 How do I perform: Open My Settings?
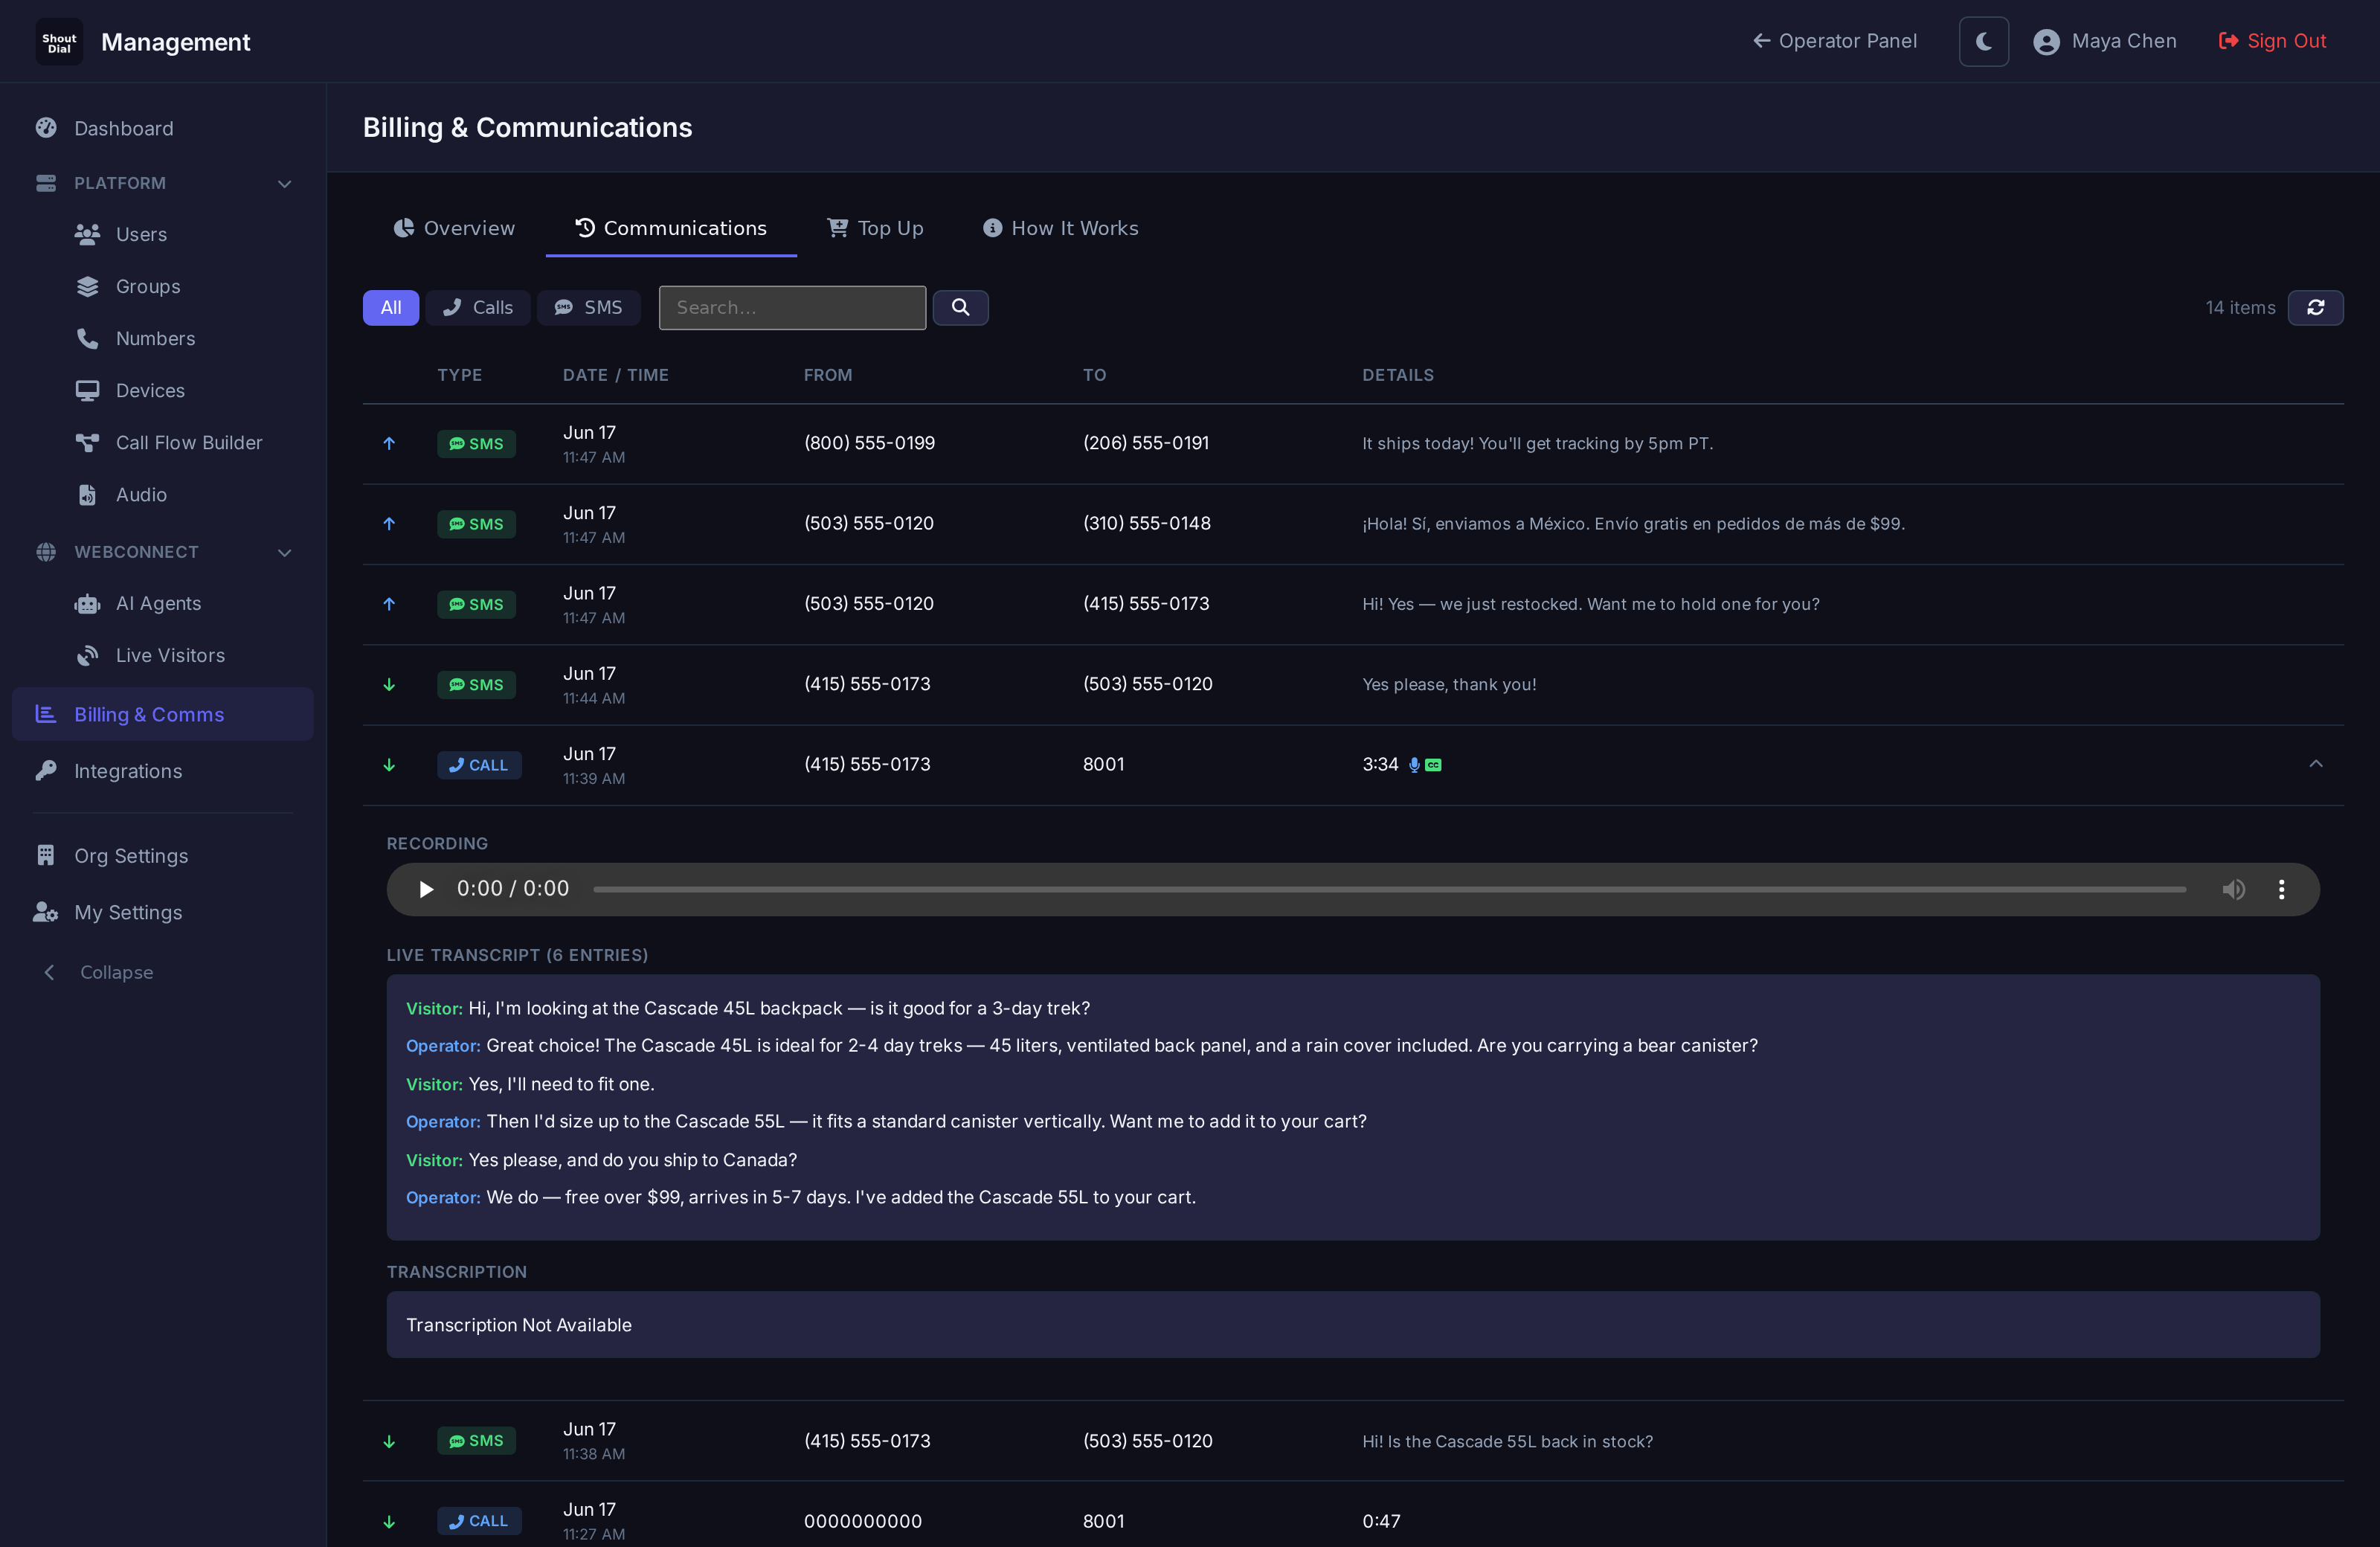pos(163,912)
